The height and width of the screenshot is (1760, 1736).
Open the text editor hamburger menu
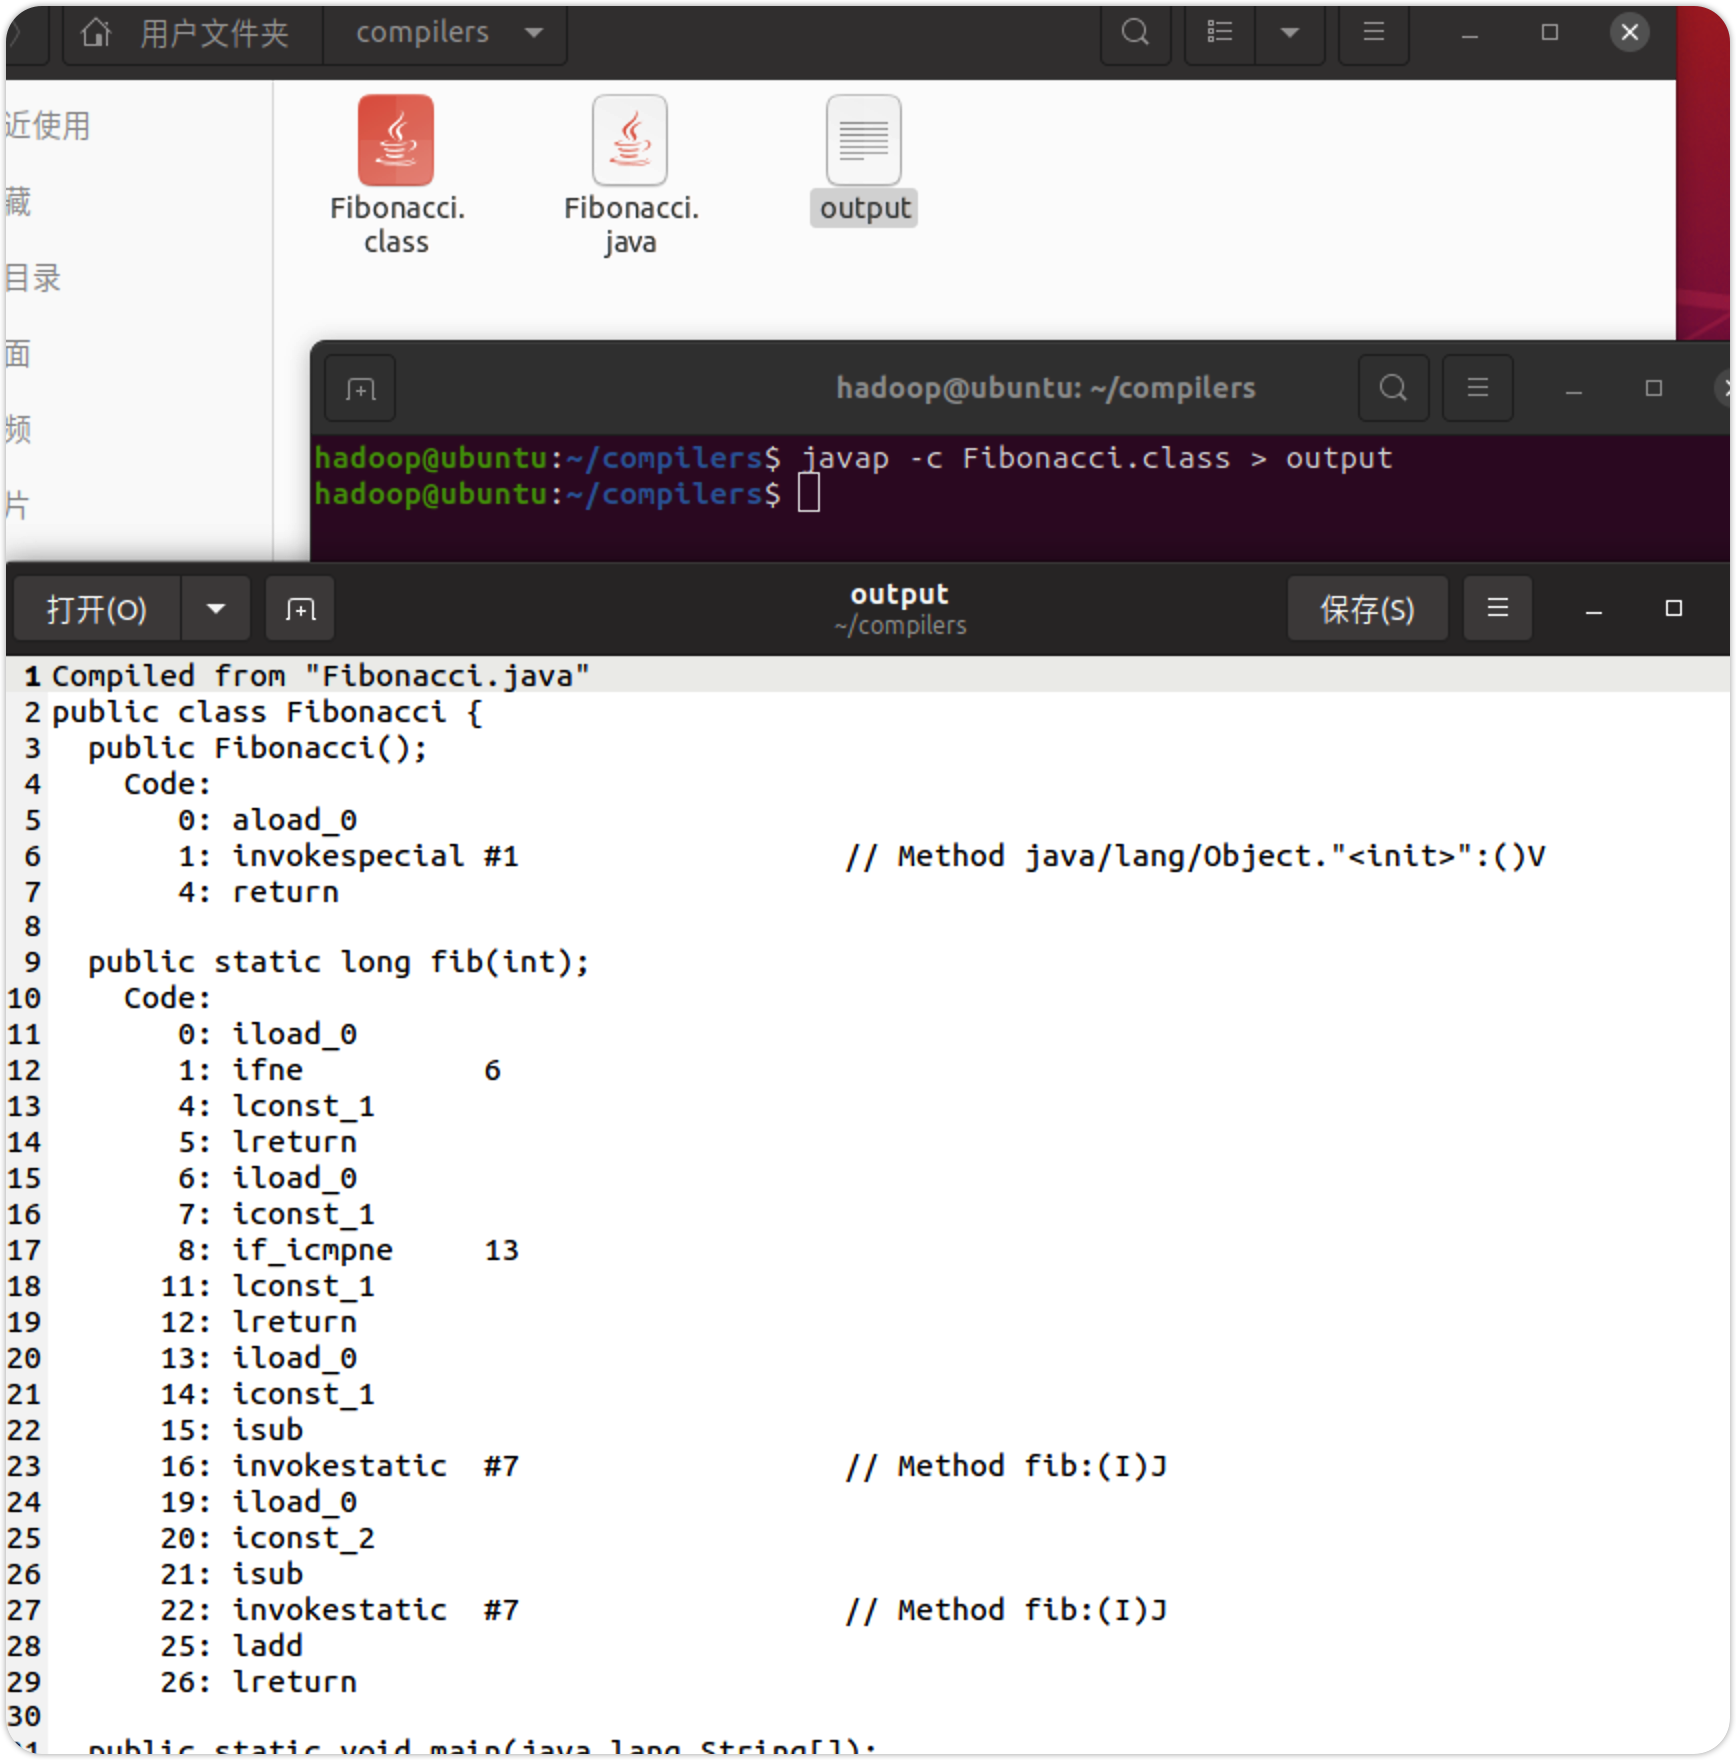point(1497,608)
